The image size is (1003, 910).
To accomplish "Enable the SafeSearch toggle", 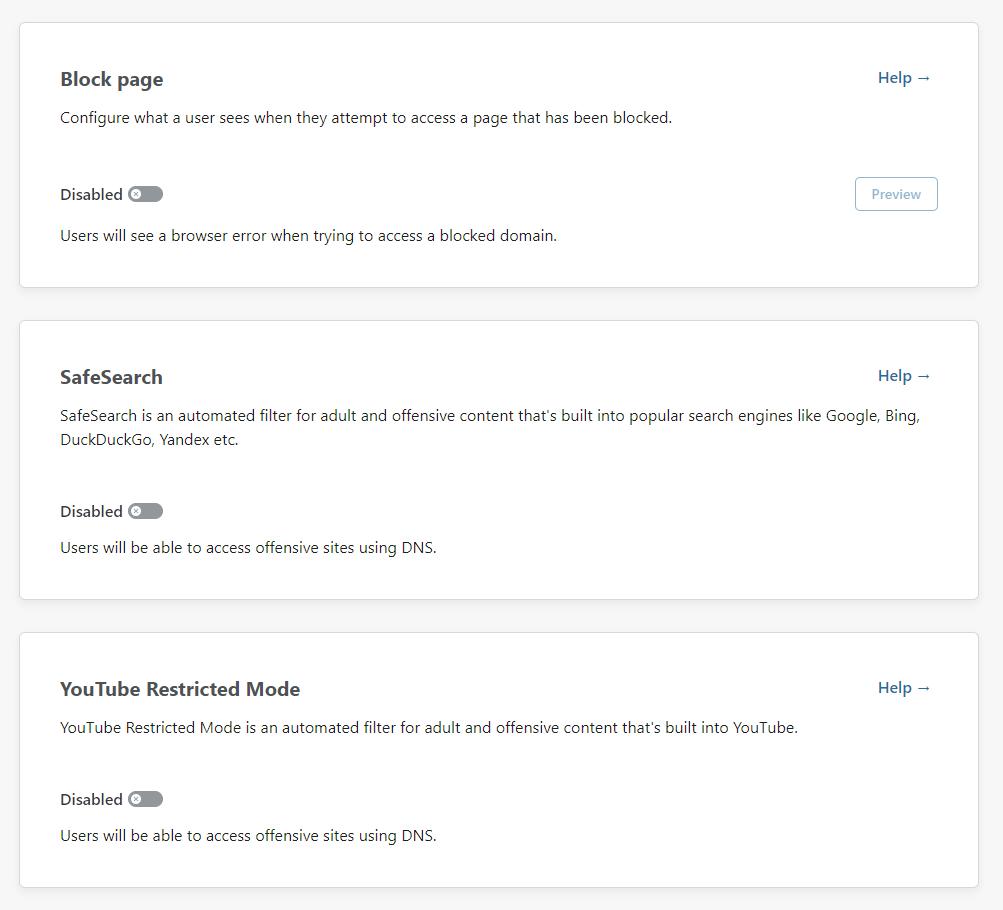I will click(145, 511).
